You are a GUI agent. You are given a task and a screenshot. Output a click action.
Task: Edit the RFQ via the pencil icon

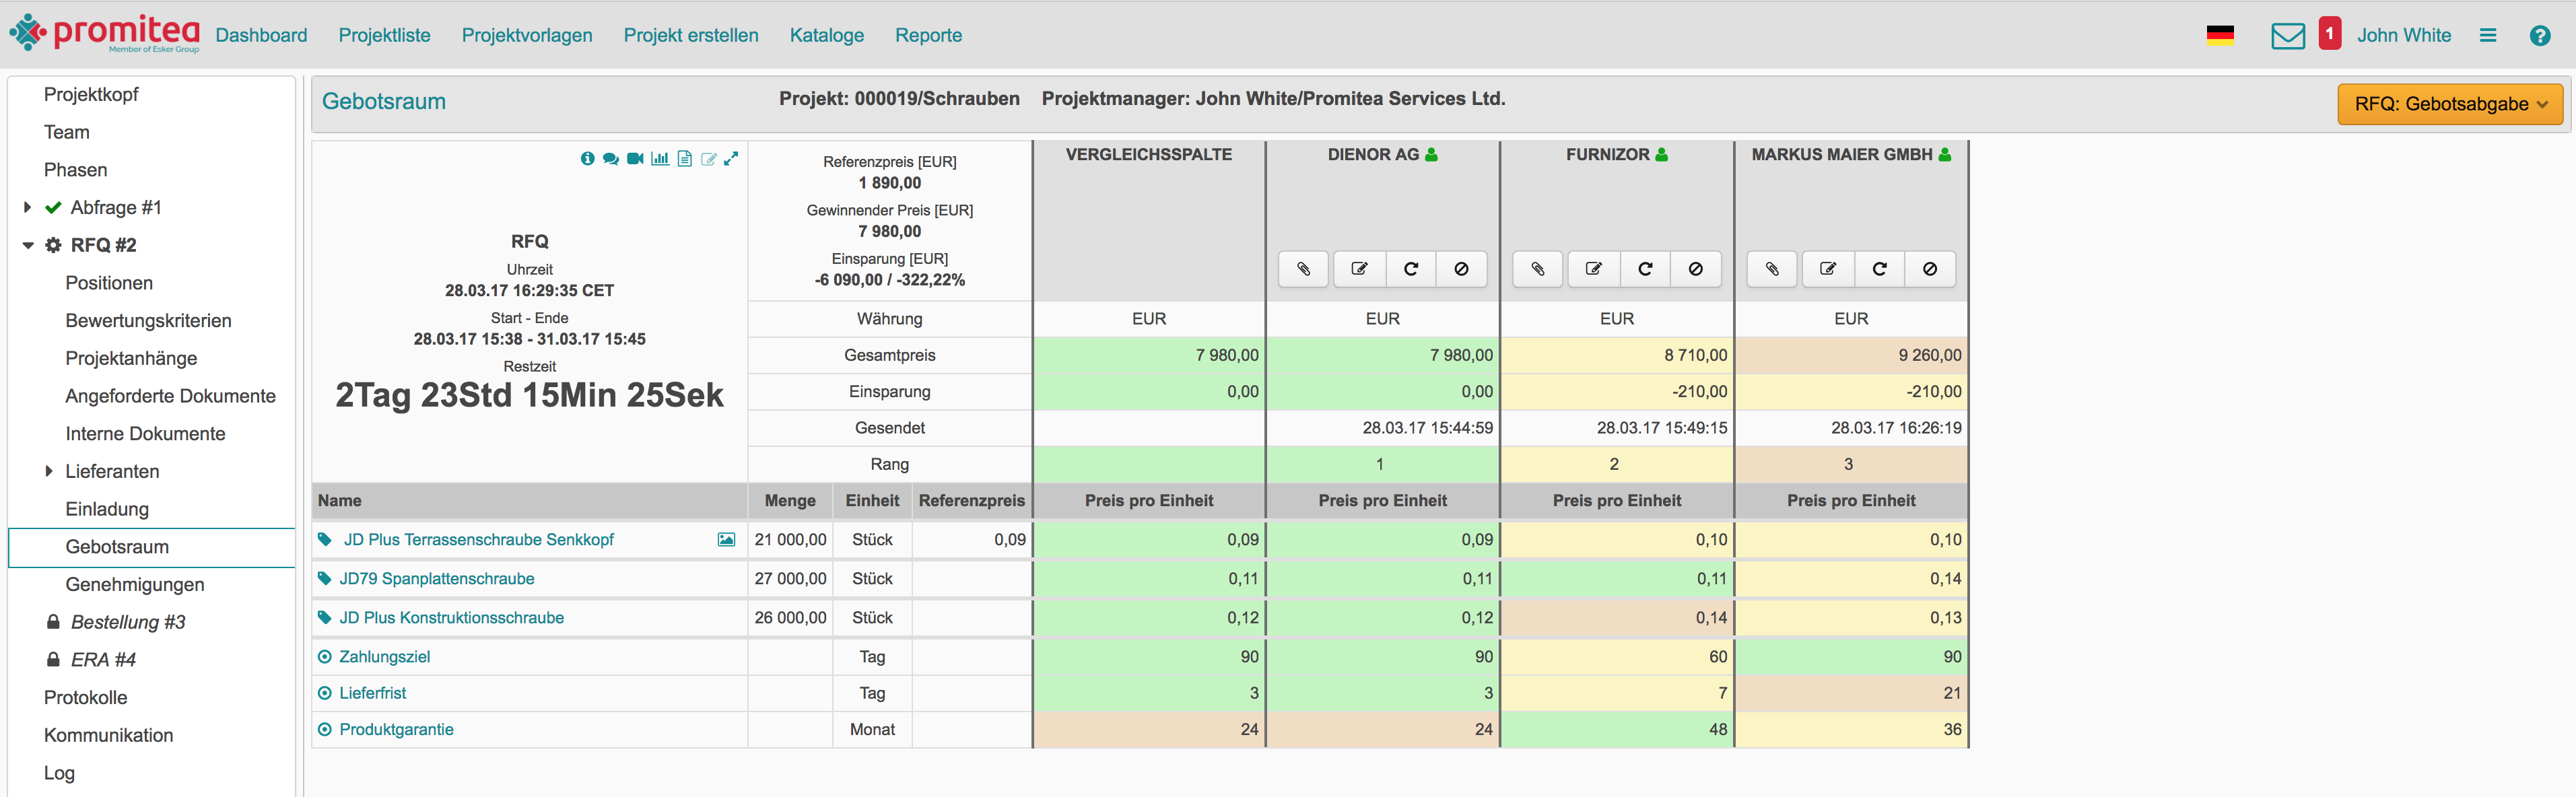pos(709,158)
